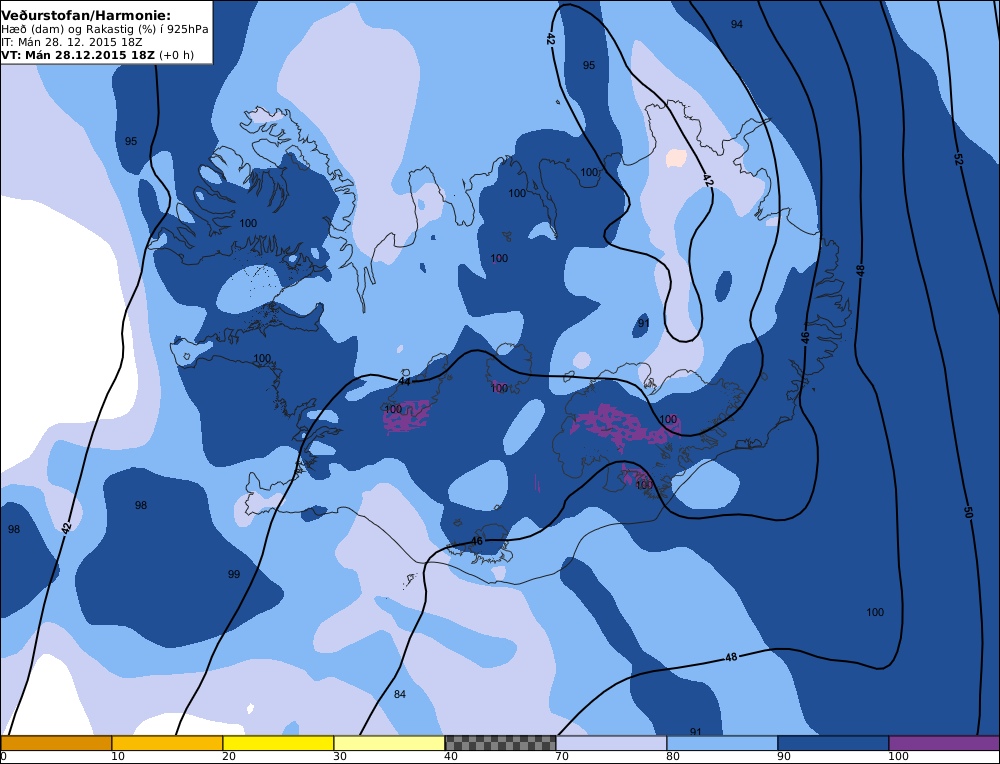1000x764 pixels.
Task: Click the 'Hæð (dam) og Rakastig (%) í 925hPa' line
Action: coord(105,29)
